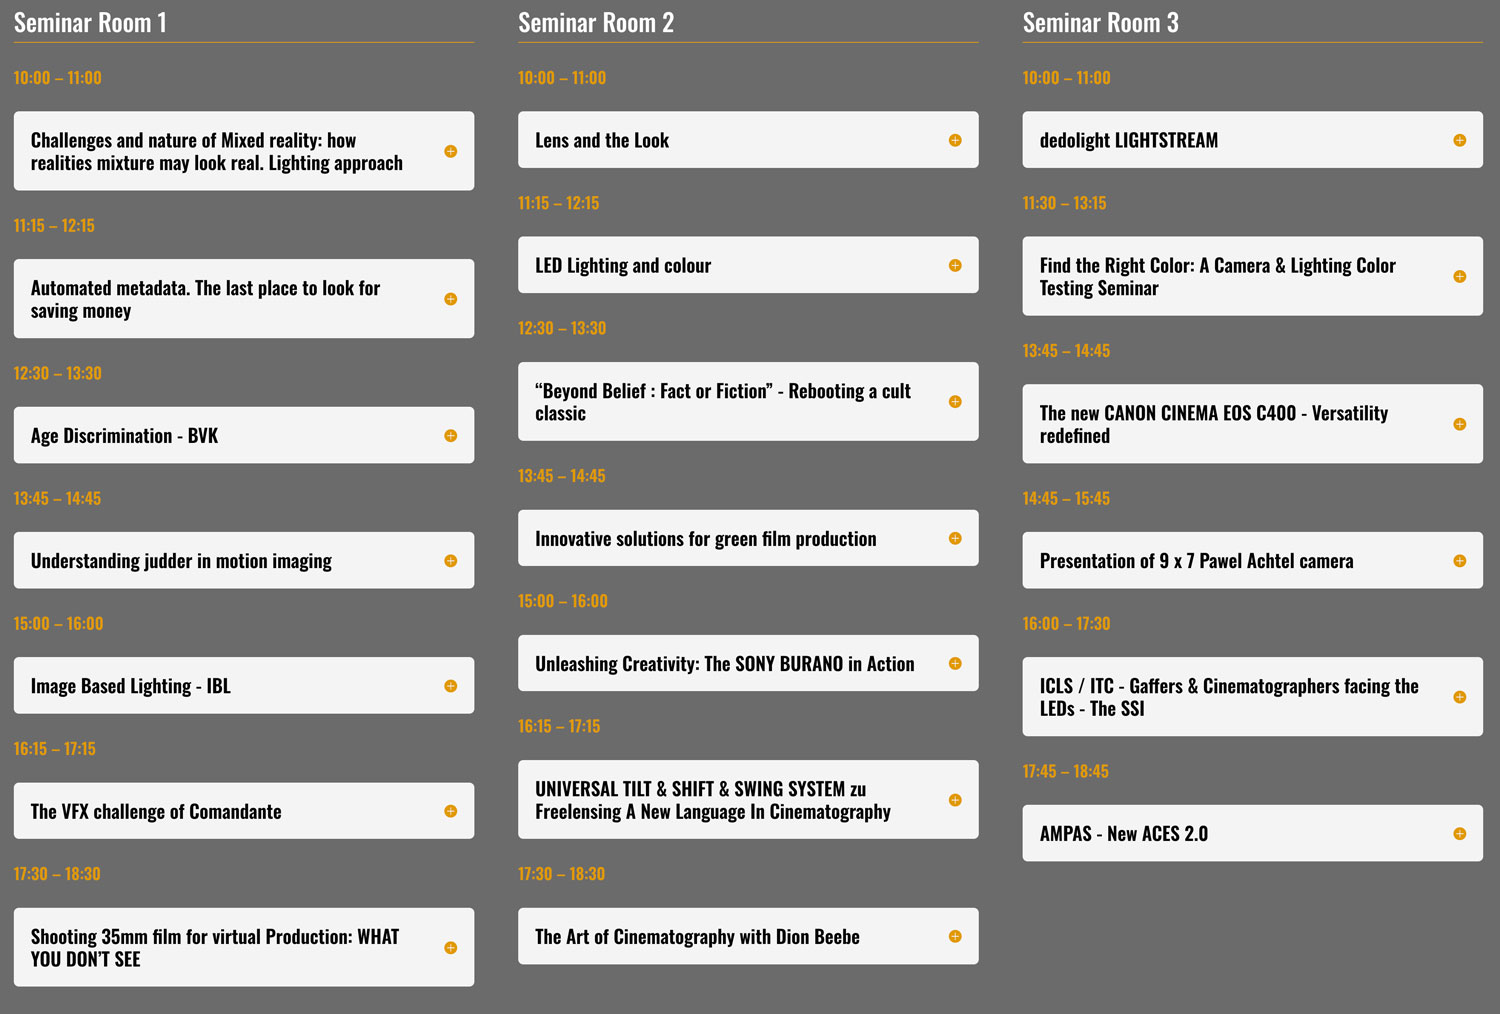
Task: Open plus icon on Dion Beebe cinematography session
Action: coord(955,936)
